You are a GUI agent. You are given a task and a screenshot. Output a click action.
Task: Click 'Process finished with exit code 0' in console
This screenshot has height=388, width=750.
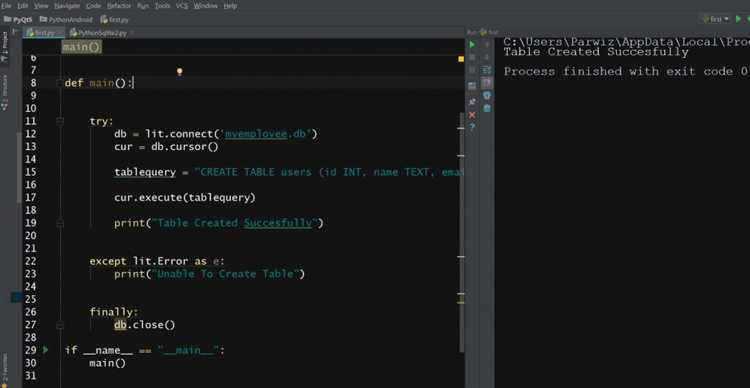626,72
